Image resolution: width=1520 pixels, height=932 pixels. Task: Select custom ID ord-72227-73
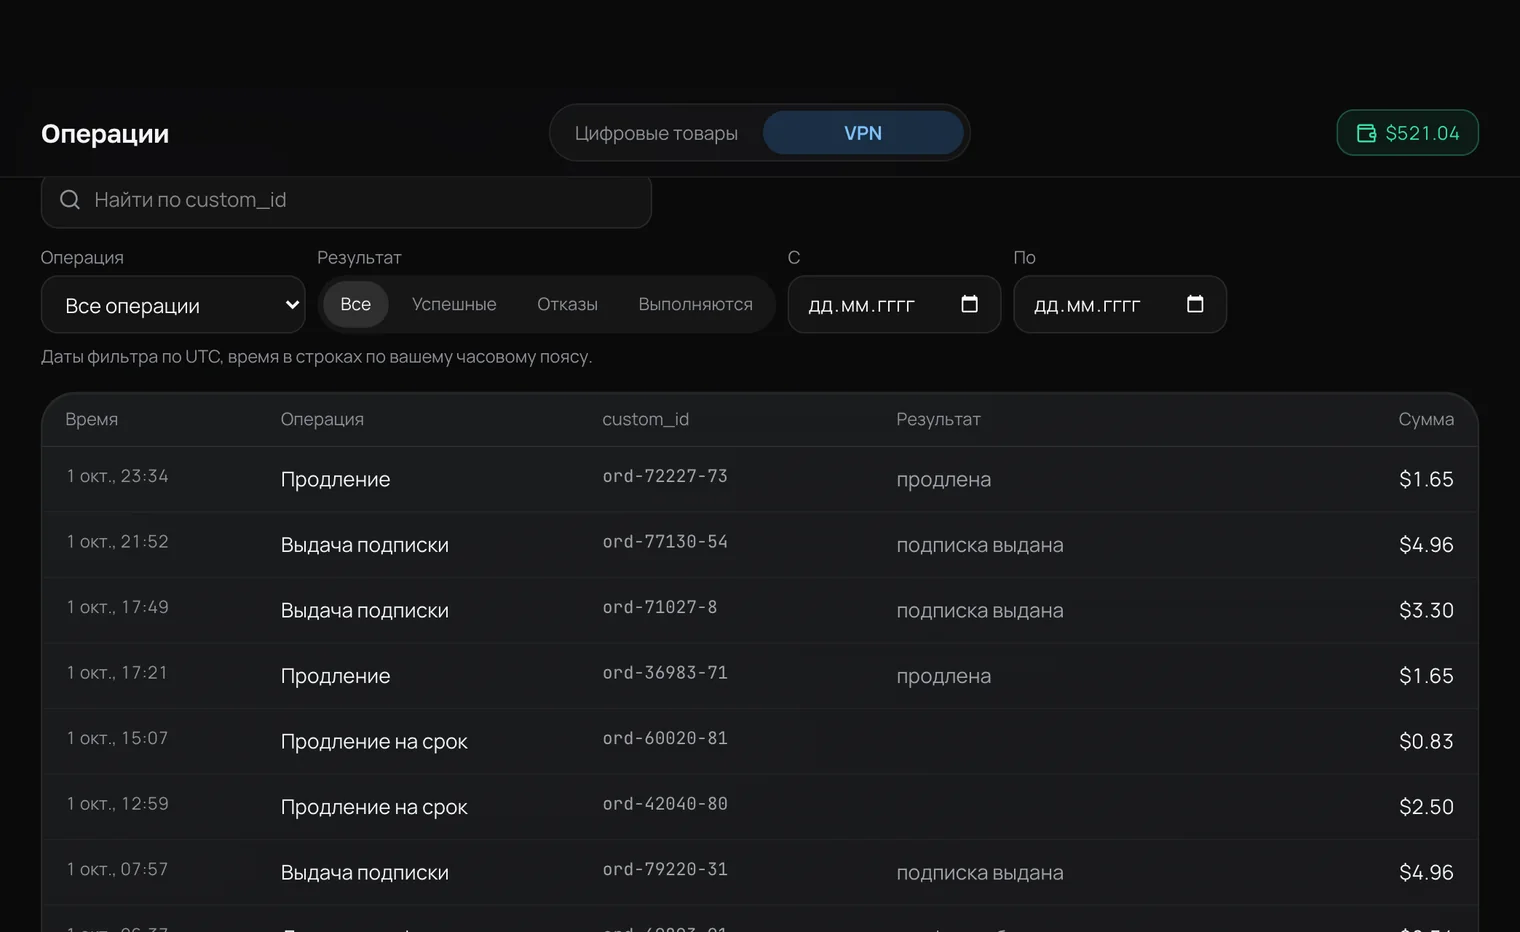coord(665,476)
